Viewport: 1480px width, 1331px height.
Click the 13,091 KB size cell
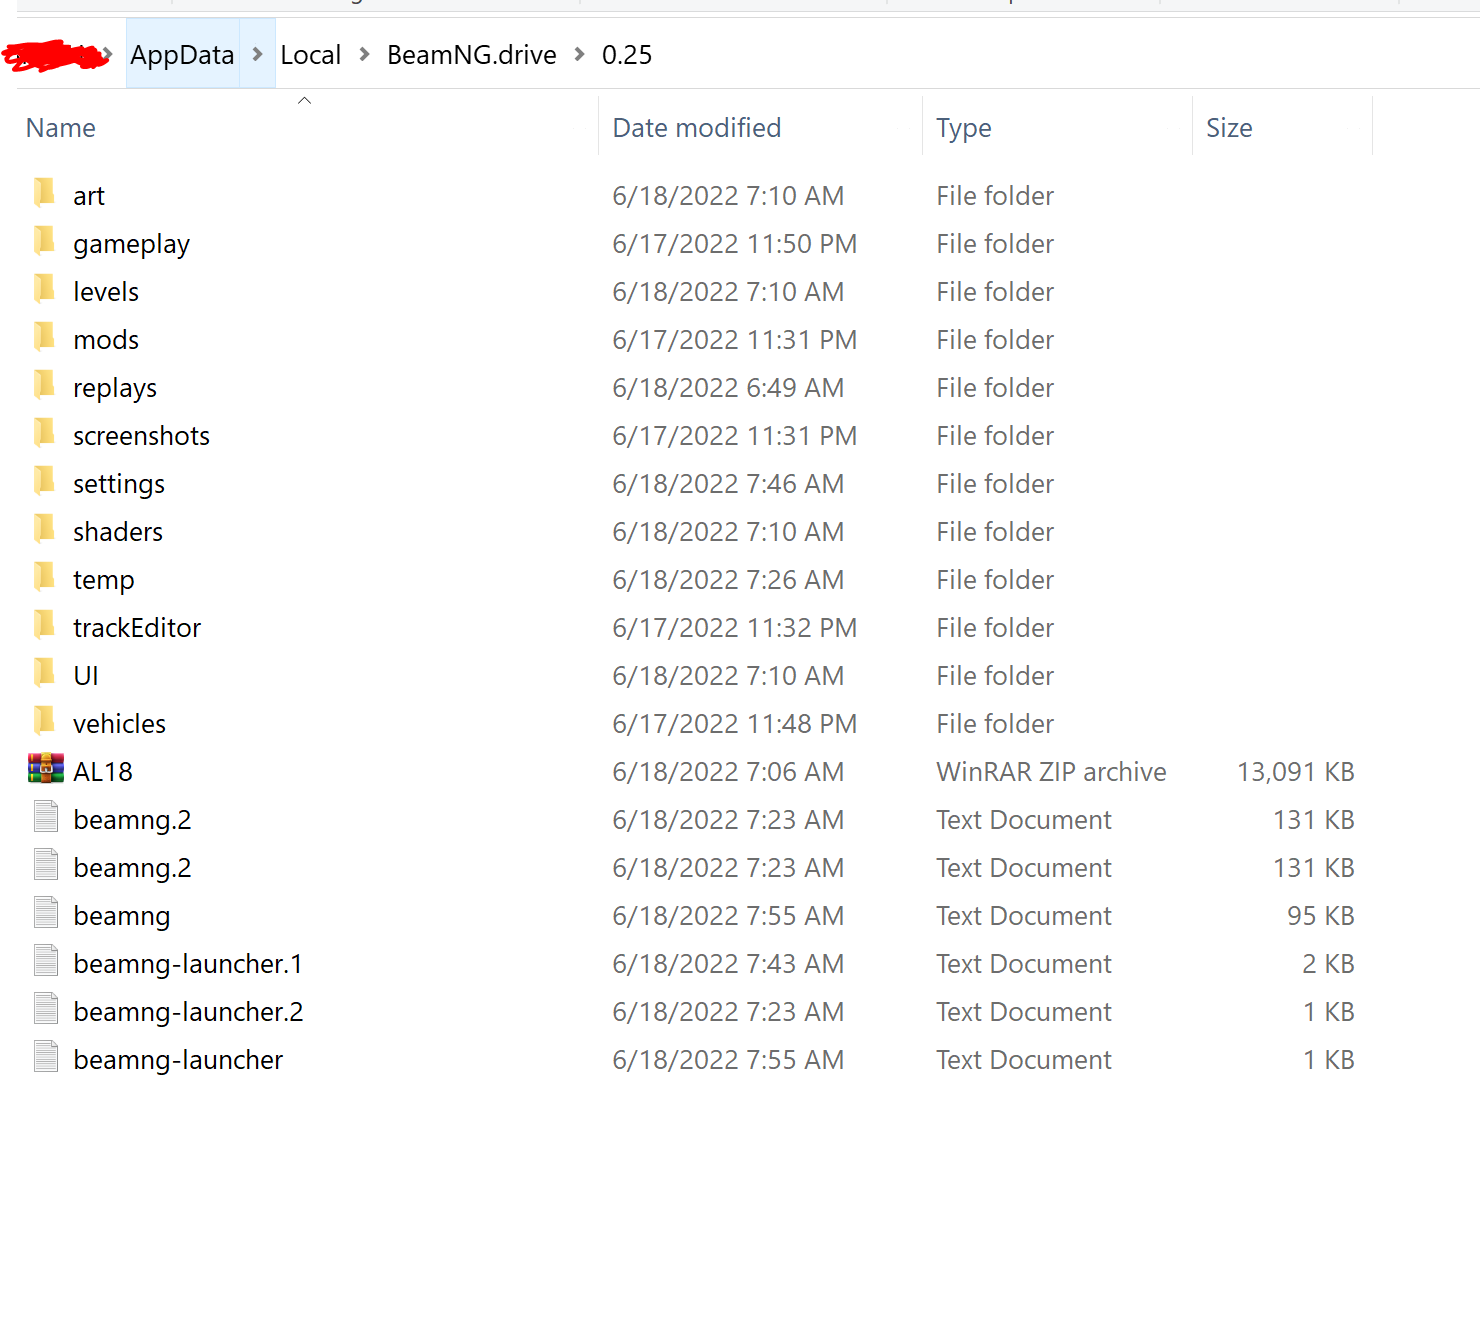click(x=1296, y=772)
